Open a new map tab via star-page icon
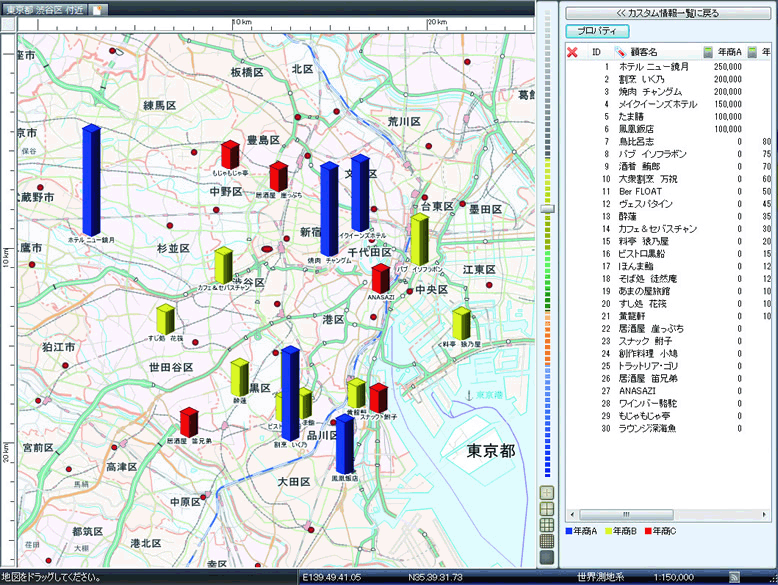 click(97, 10)
